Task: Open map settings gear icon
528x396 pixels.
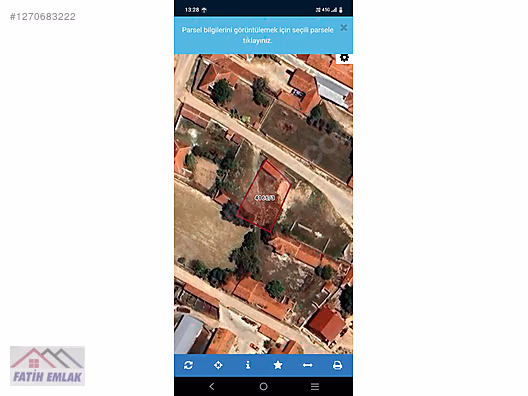Action: (344, 58)
